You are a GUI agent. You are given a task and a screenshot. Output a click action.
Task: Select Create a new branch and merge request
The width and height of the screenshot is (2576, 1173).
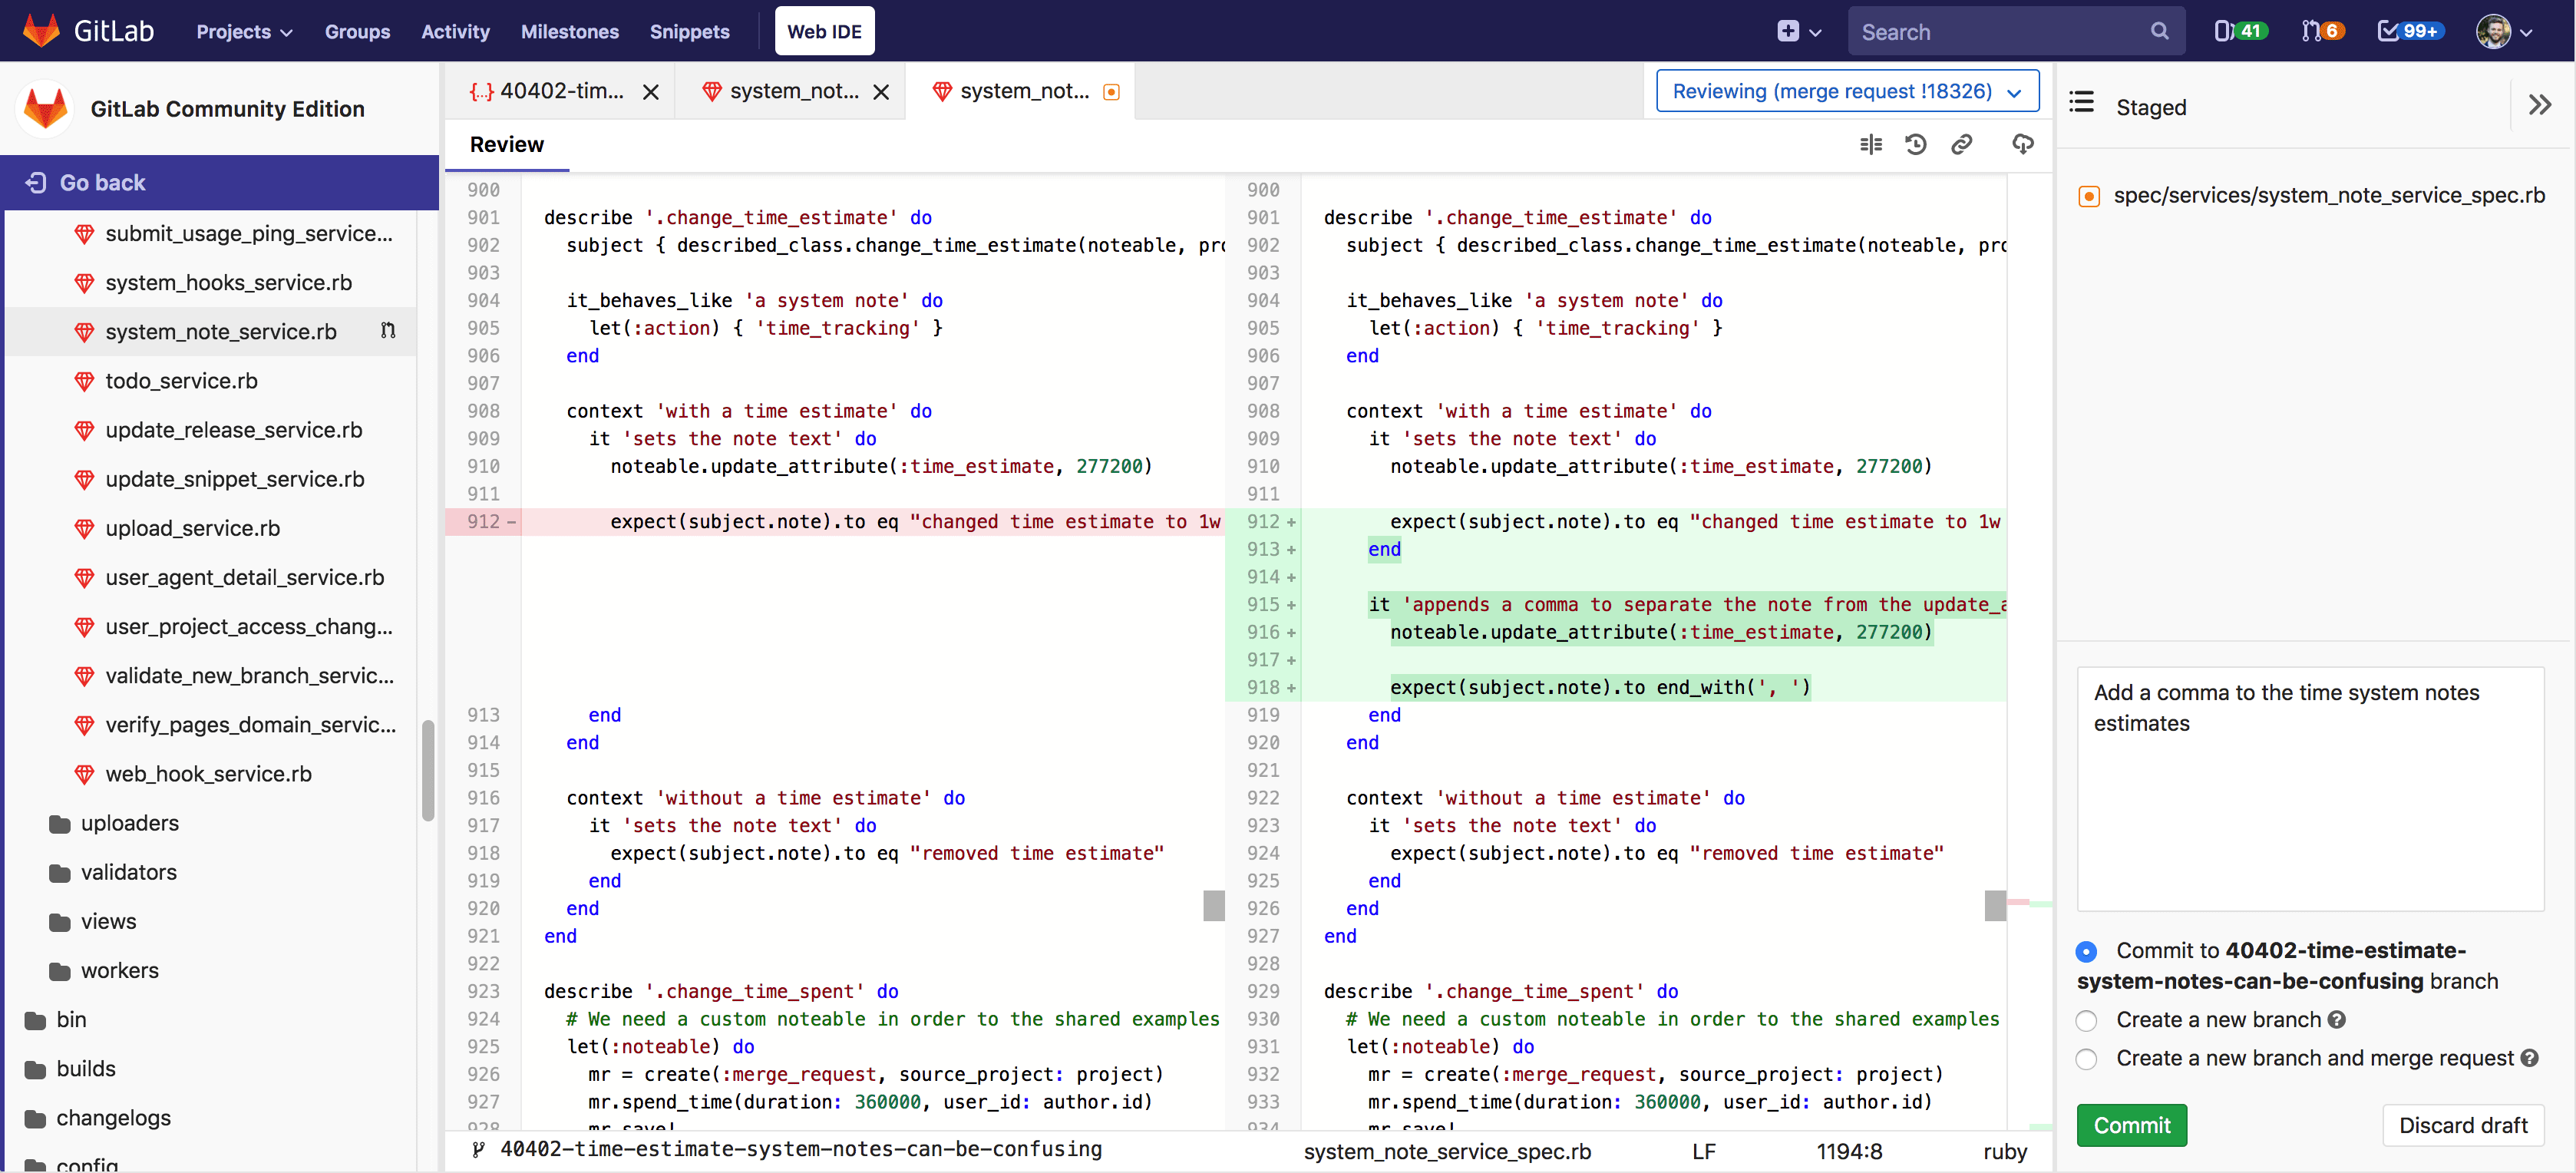(2086, 1060)
